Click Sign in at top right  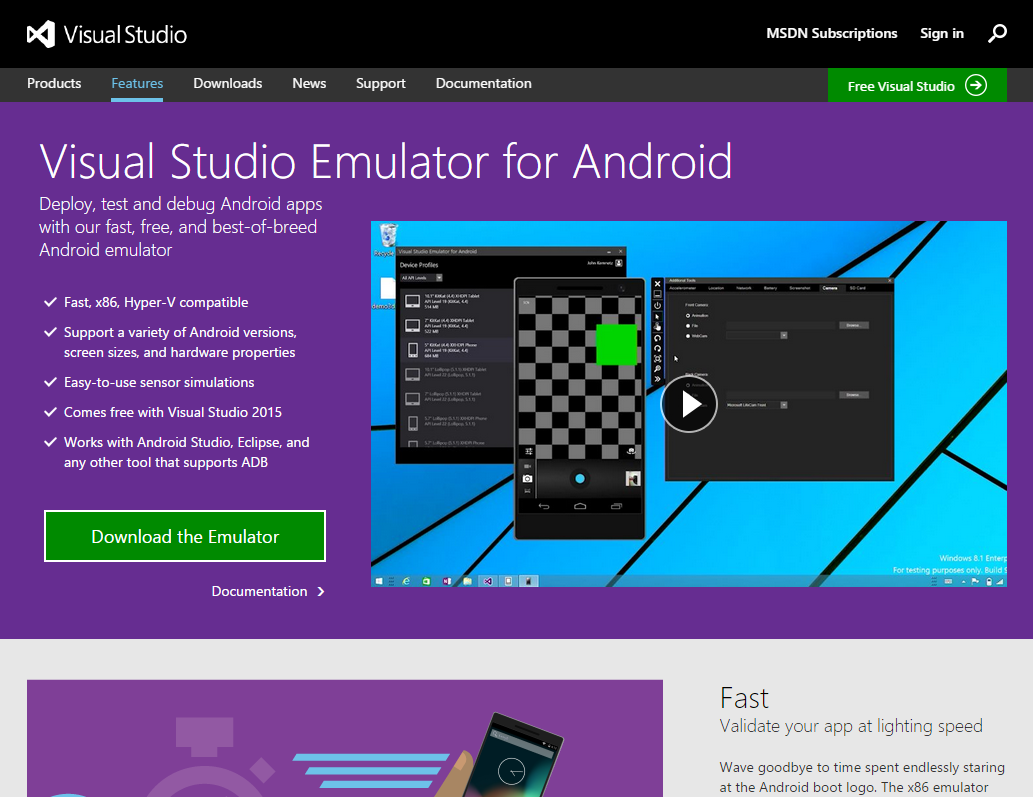[941, 34]
